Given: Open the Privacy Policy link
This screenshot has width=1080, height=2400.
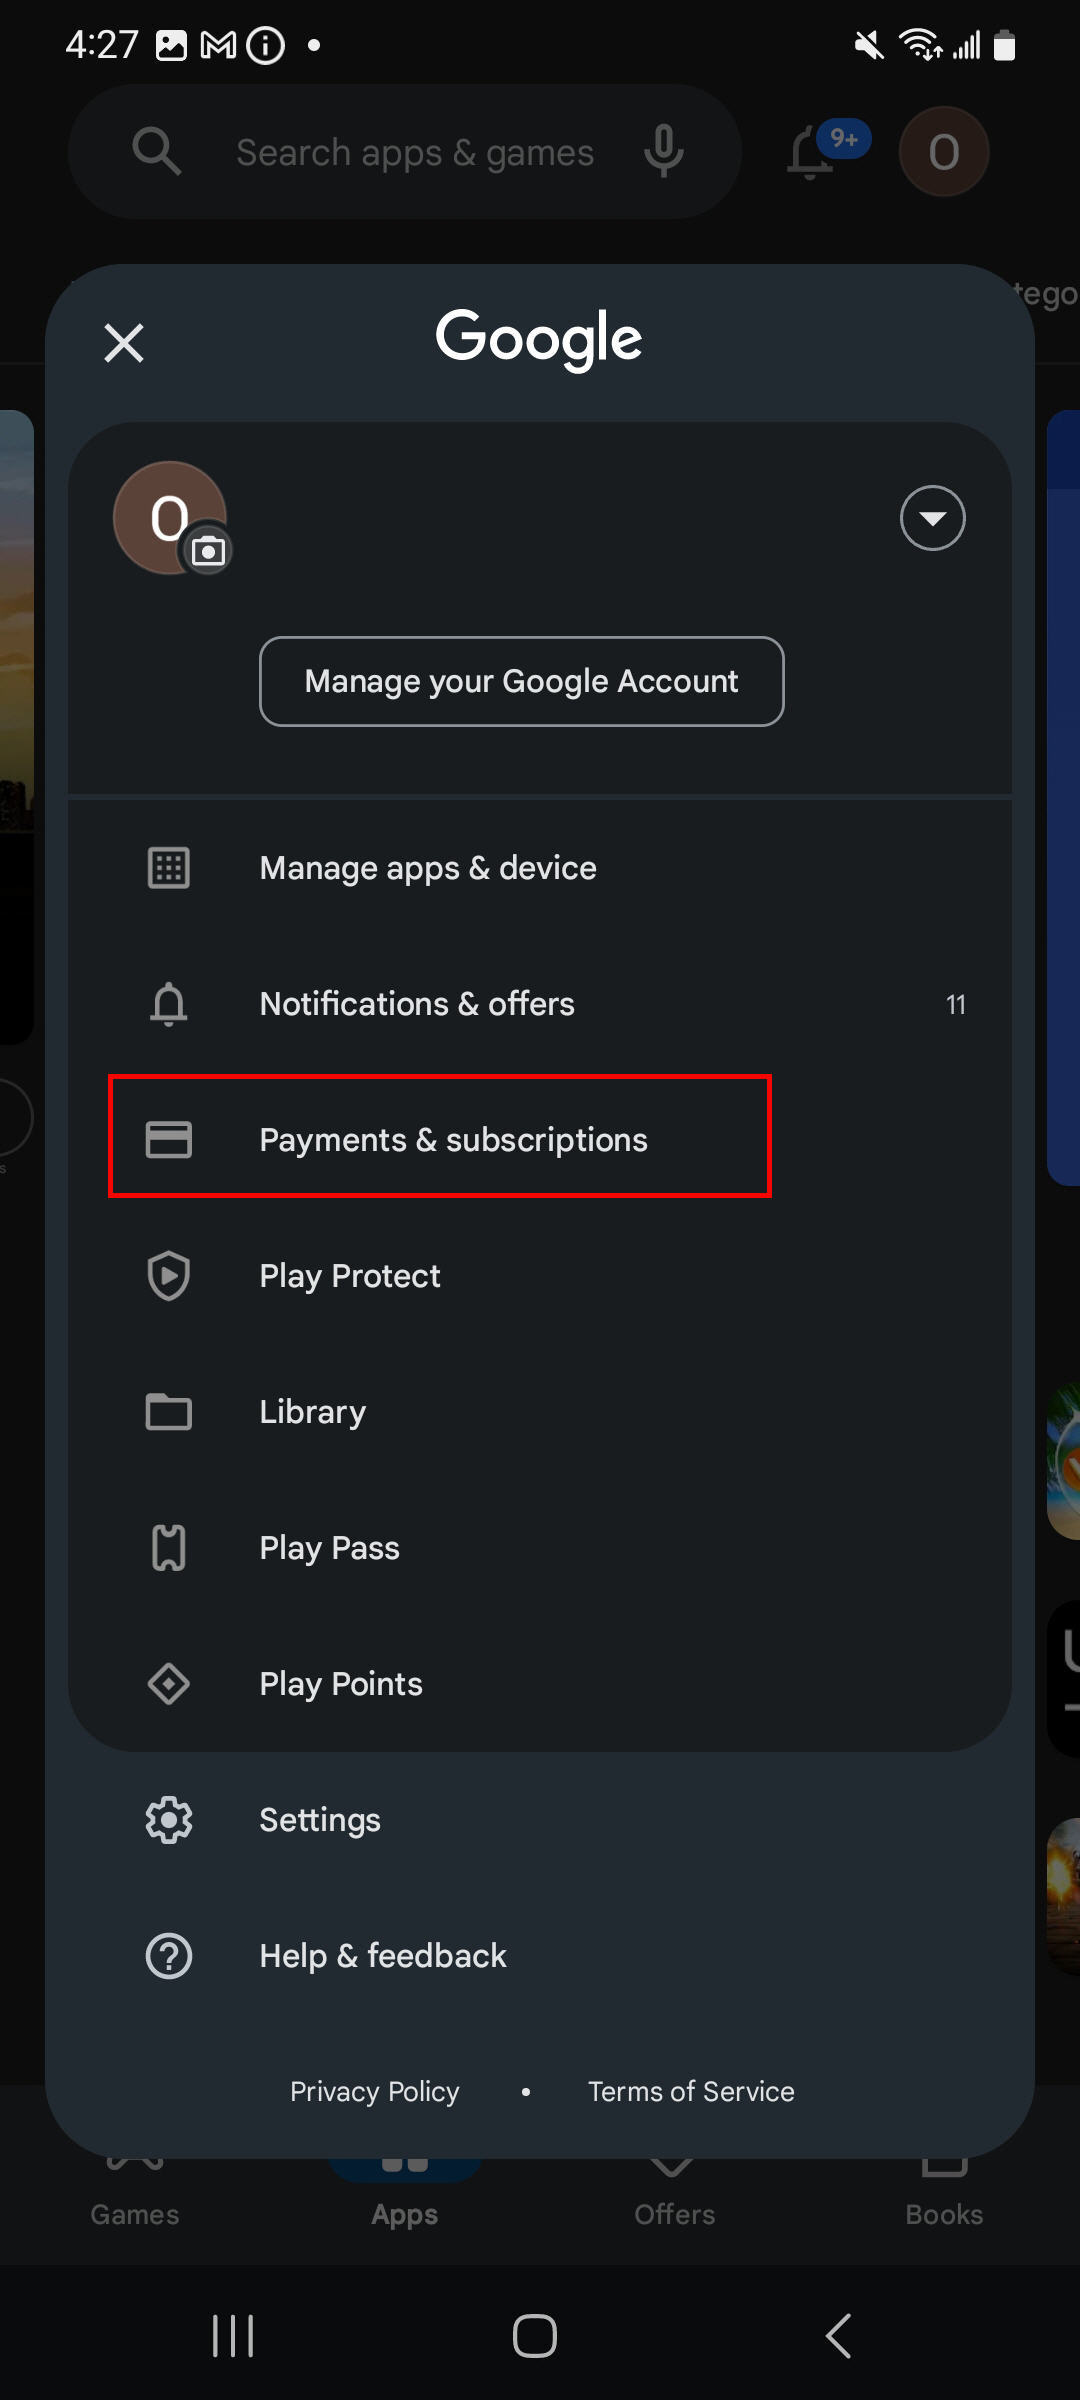Looking at the screenshot, I should click(374, 2091).
